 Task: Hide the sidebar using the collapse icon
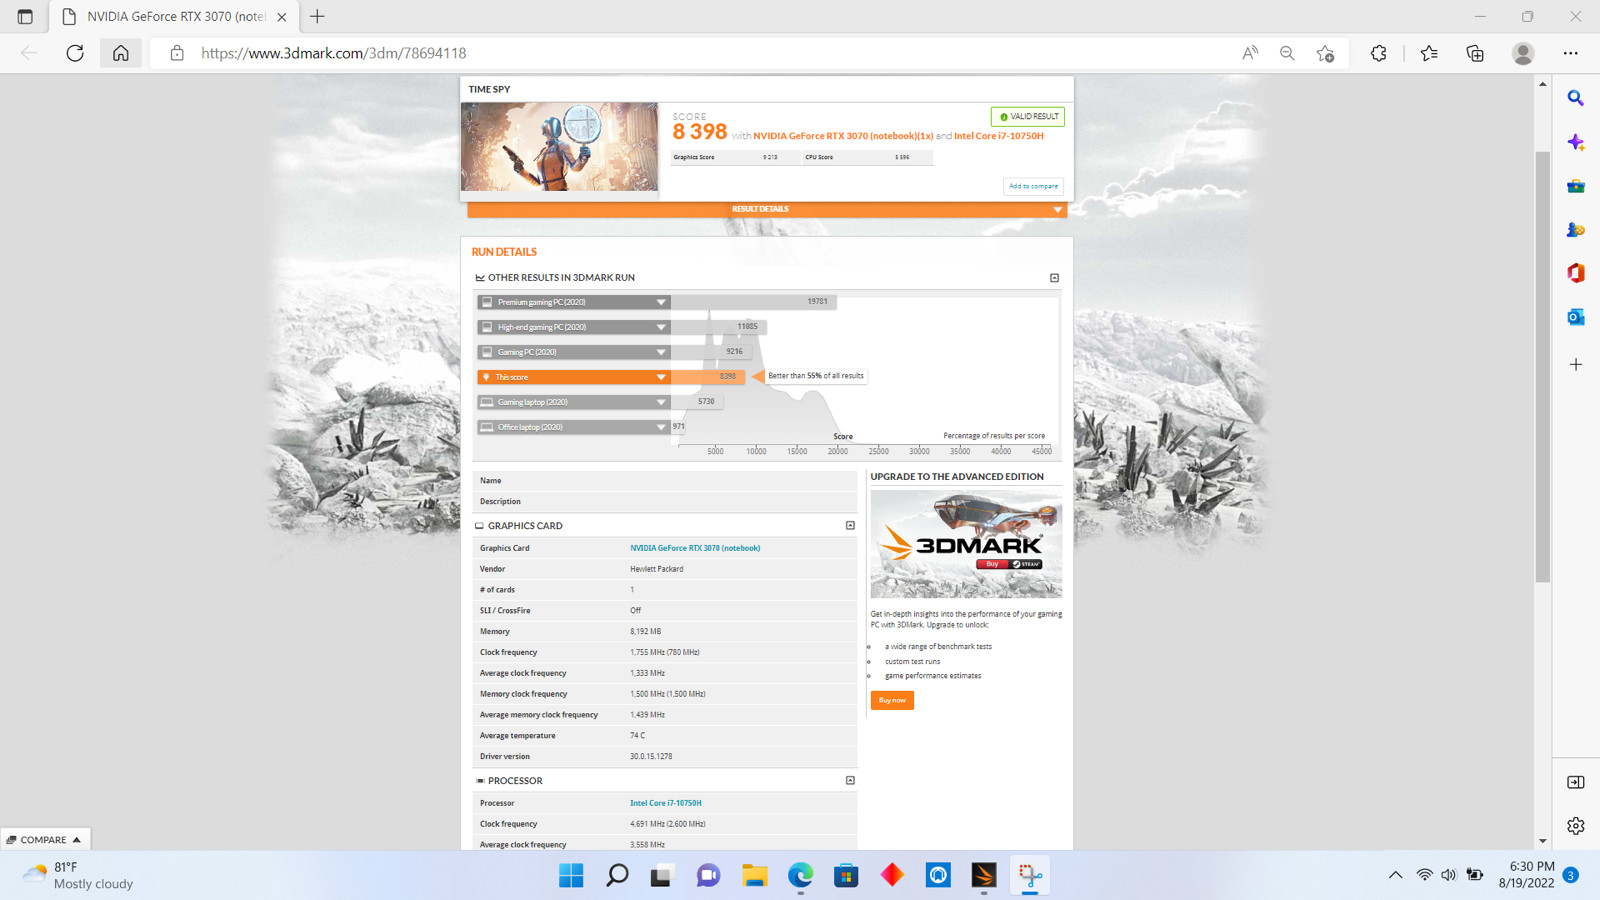(1576, 782)
